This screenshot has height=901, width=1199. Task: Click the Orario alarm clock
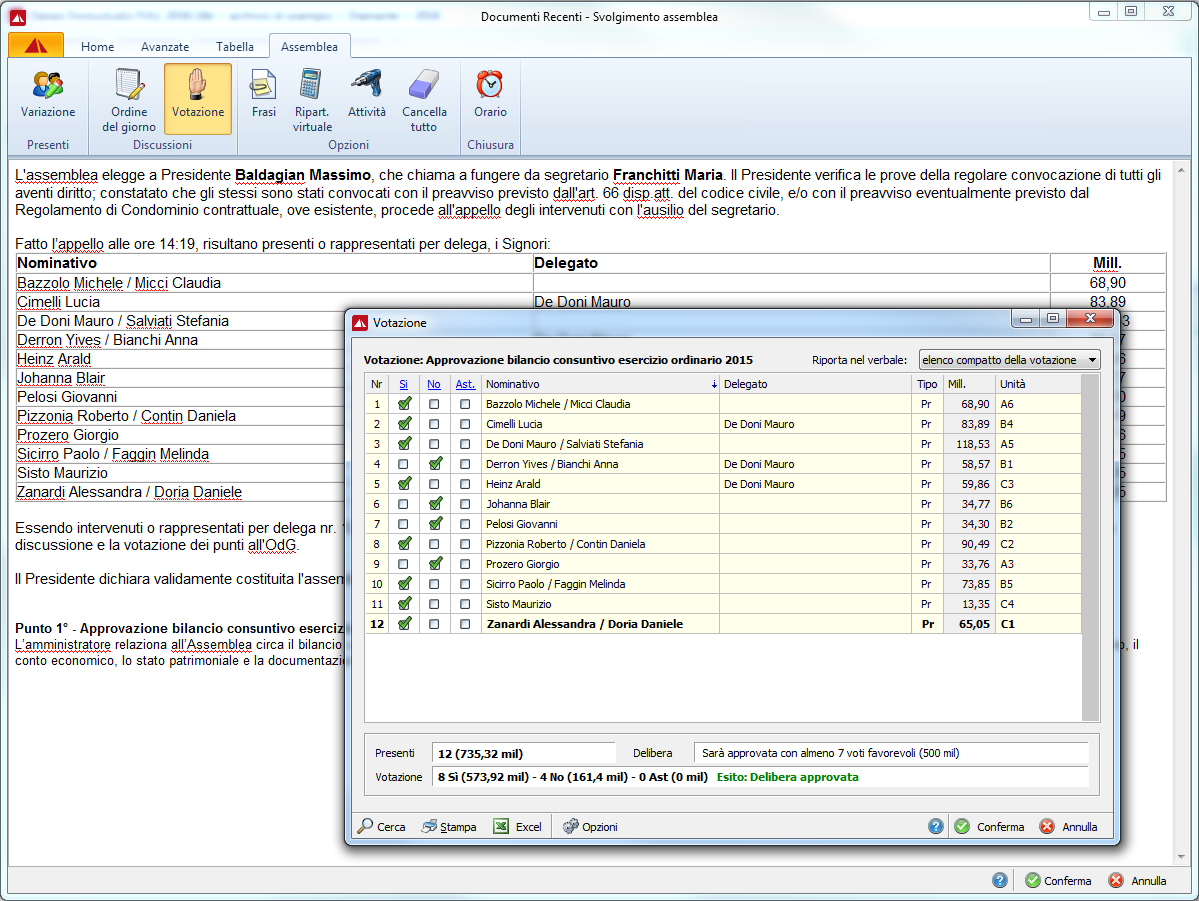pos(489,96)
